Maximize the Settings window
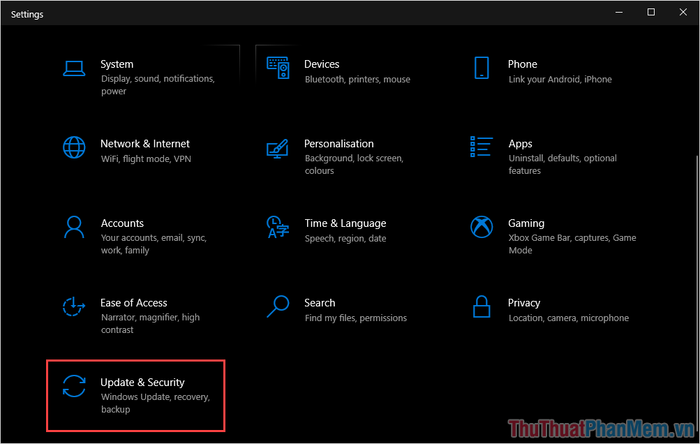Viewport: 700px width, 444px height. pos(651,12)
